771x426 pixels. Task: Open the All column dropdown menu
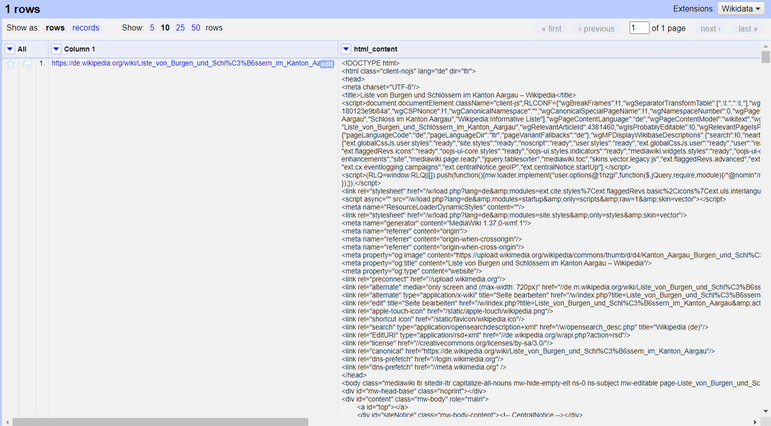[x=9, y=48]
